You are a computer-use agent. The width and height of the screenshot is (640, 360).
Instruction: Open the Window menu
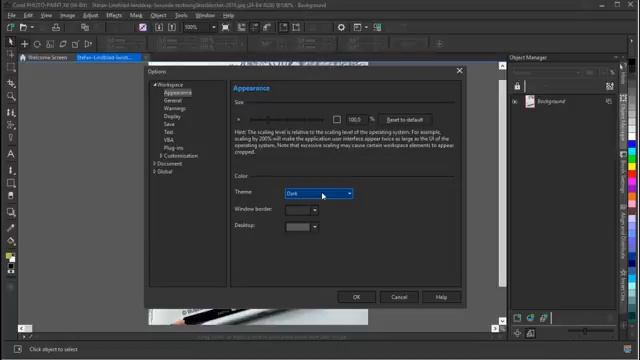coord(205,16)
